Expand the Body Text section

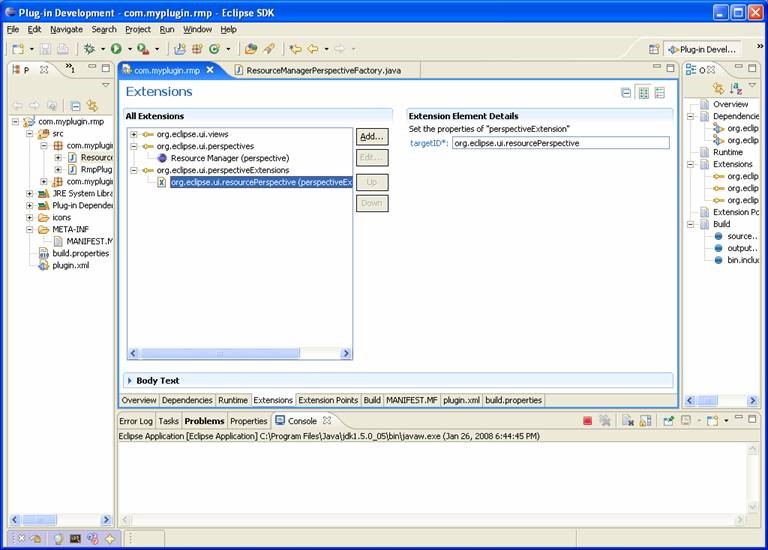tap(131, 380)
